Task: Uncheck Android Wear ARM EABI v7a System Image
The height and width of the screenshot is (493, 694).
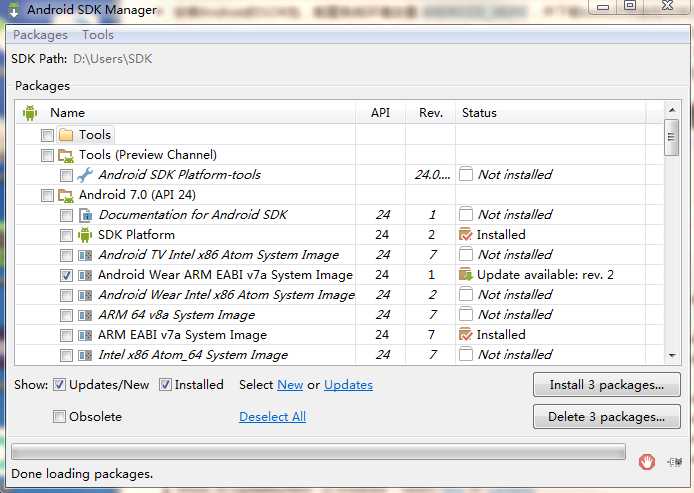Action: click(66, 275)
